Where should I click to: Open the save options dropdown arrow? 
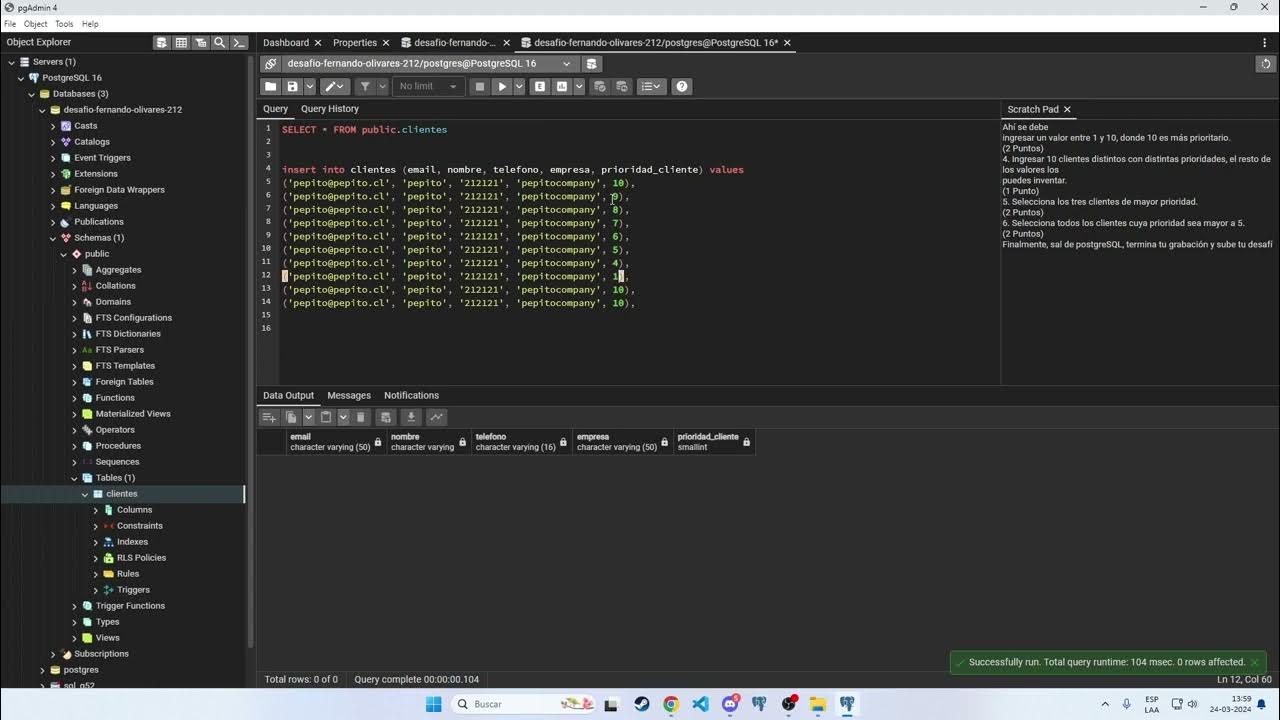(x=309, y=87)
